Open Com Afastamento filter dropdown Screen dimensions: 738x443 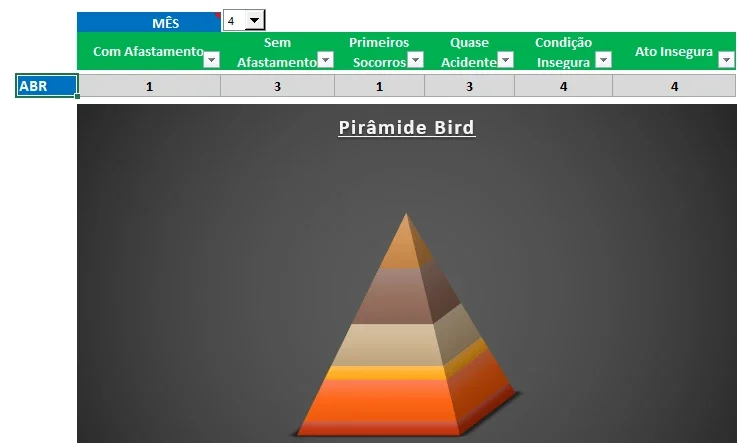click(211, 60)
